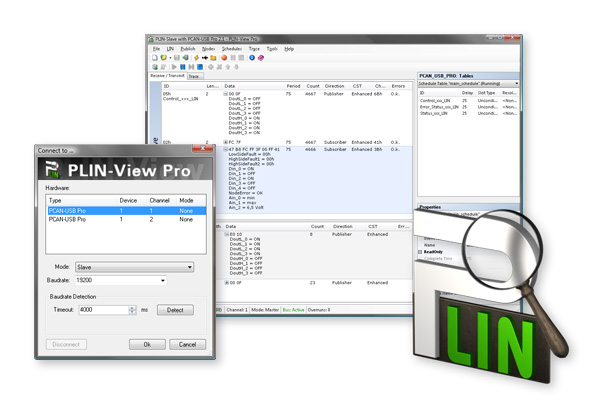
Task: Switch to the Receive / Transmit tab
Action: (x=168, y=76)
